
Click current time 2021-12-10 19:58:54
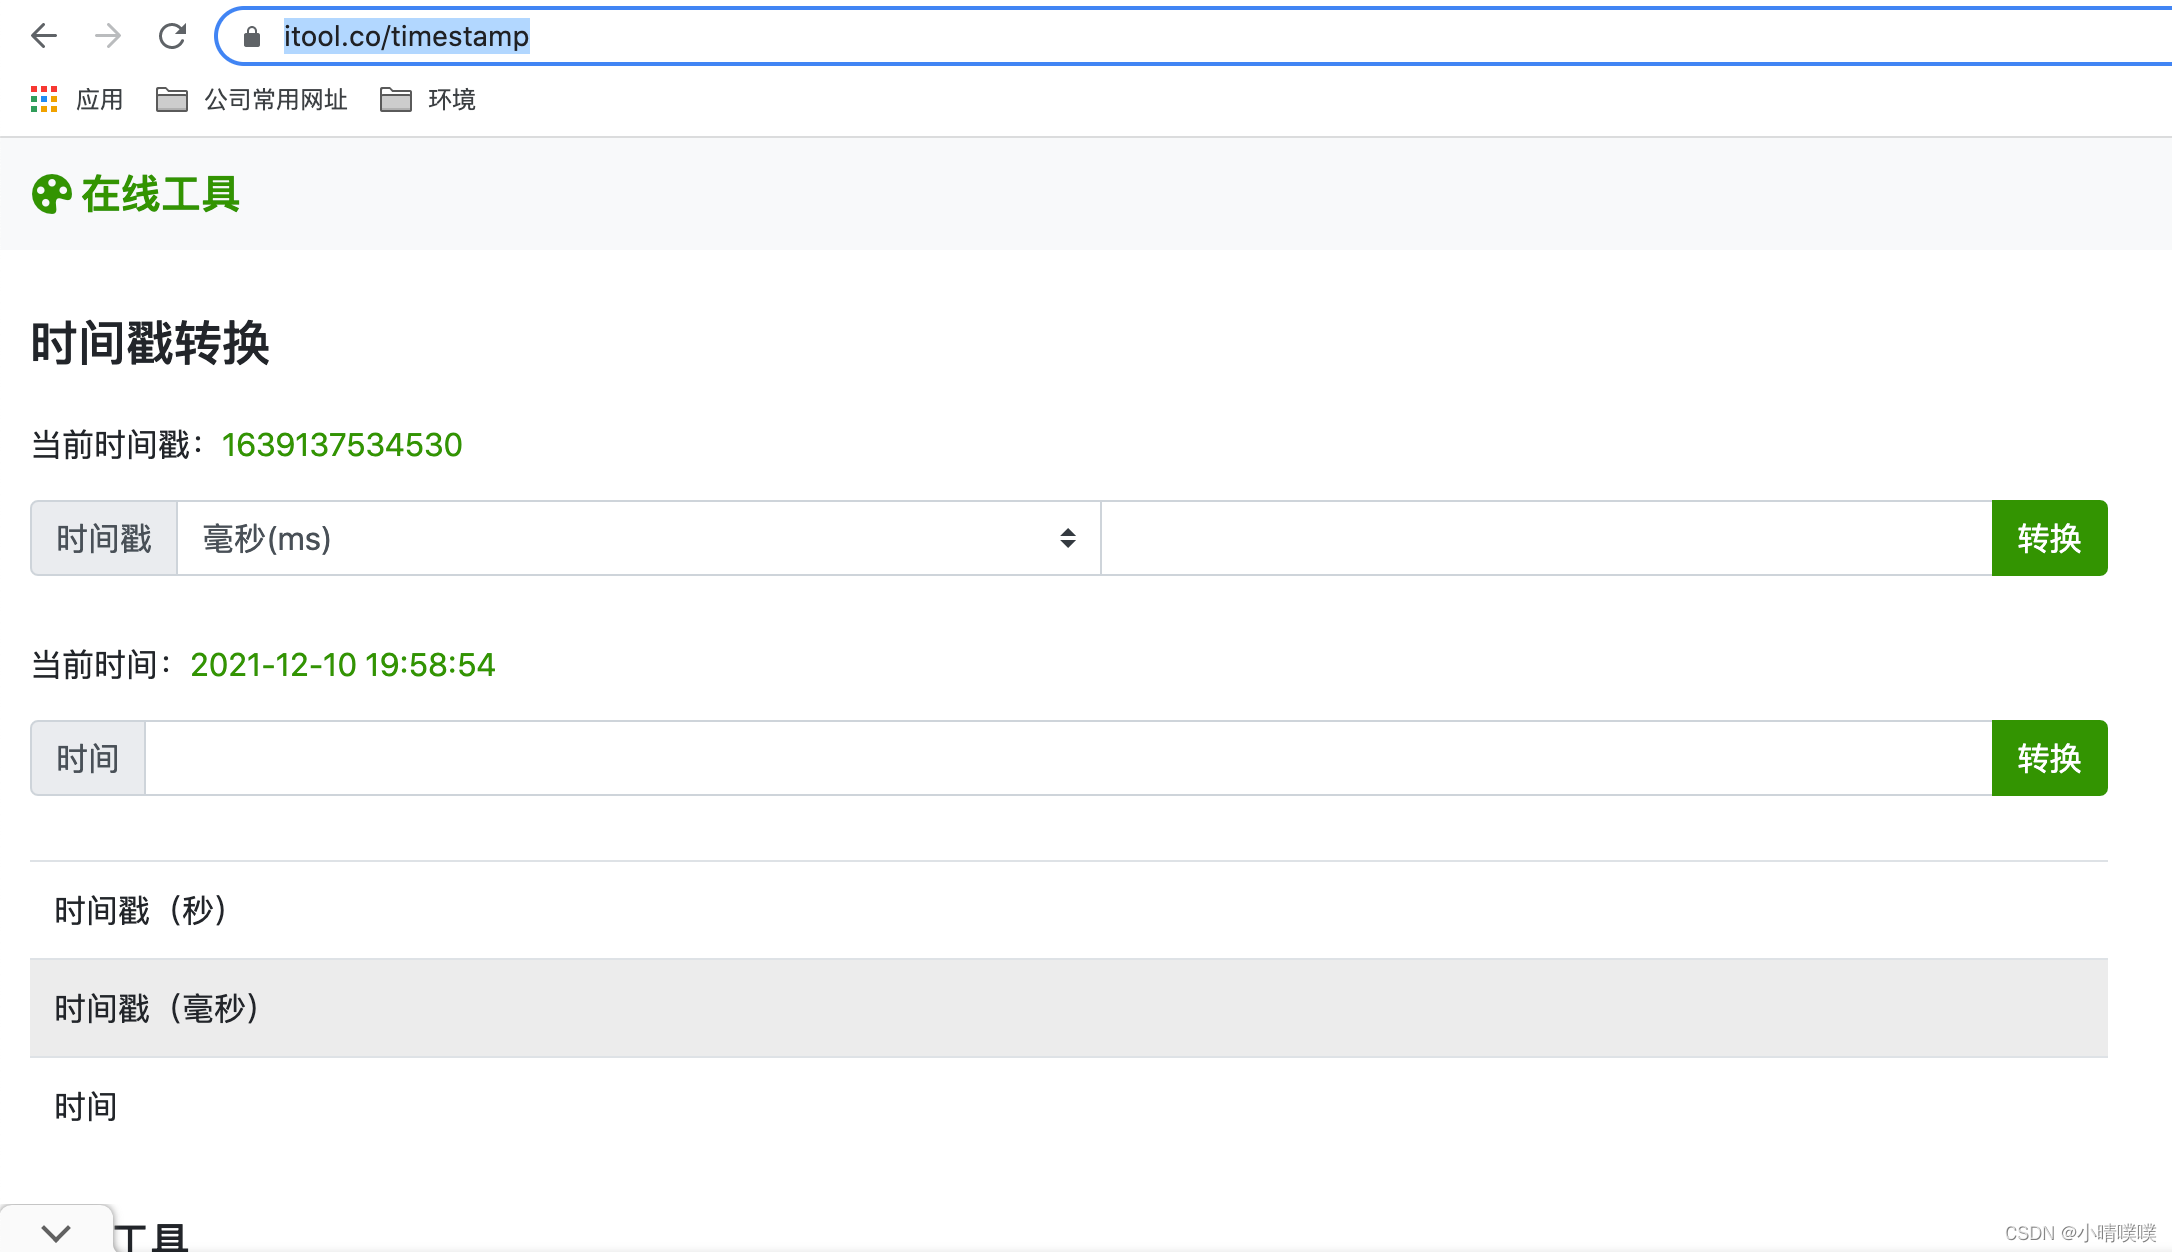tap(342, 665)
